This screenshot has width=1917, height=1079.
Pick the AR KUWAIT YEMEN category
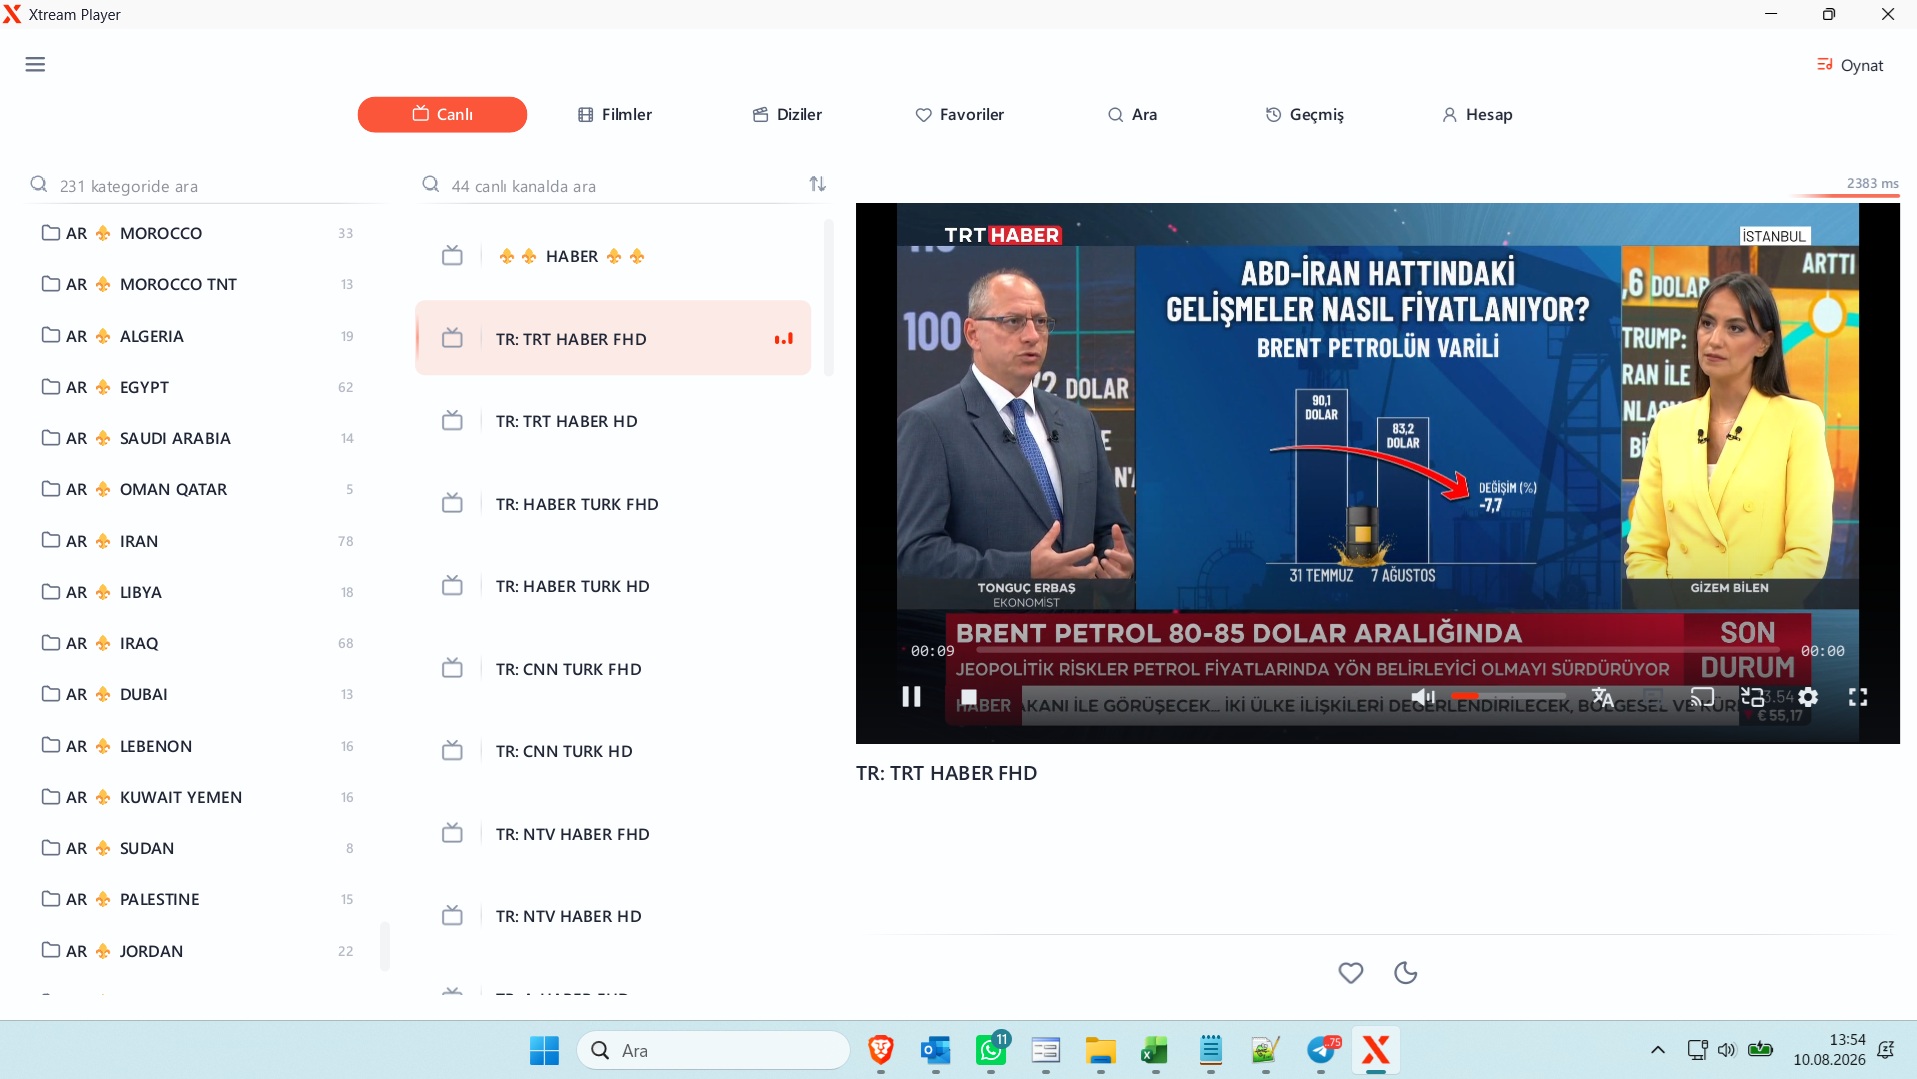pos(198,797)
